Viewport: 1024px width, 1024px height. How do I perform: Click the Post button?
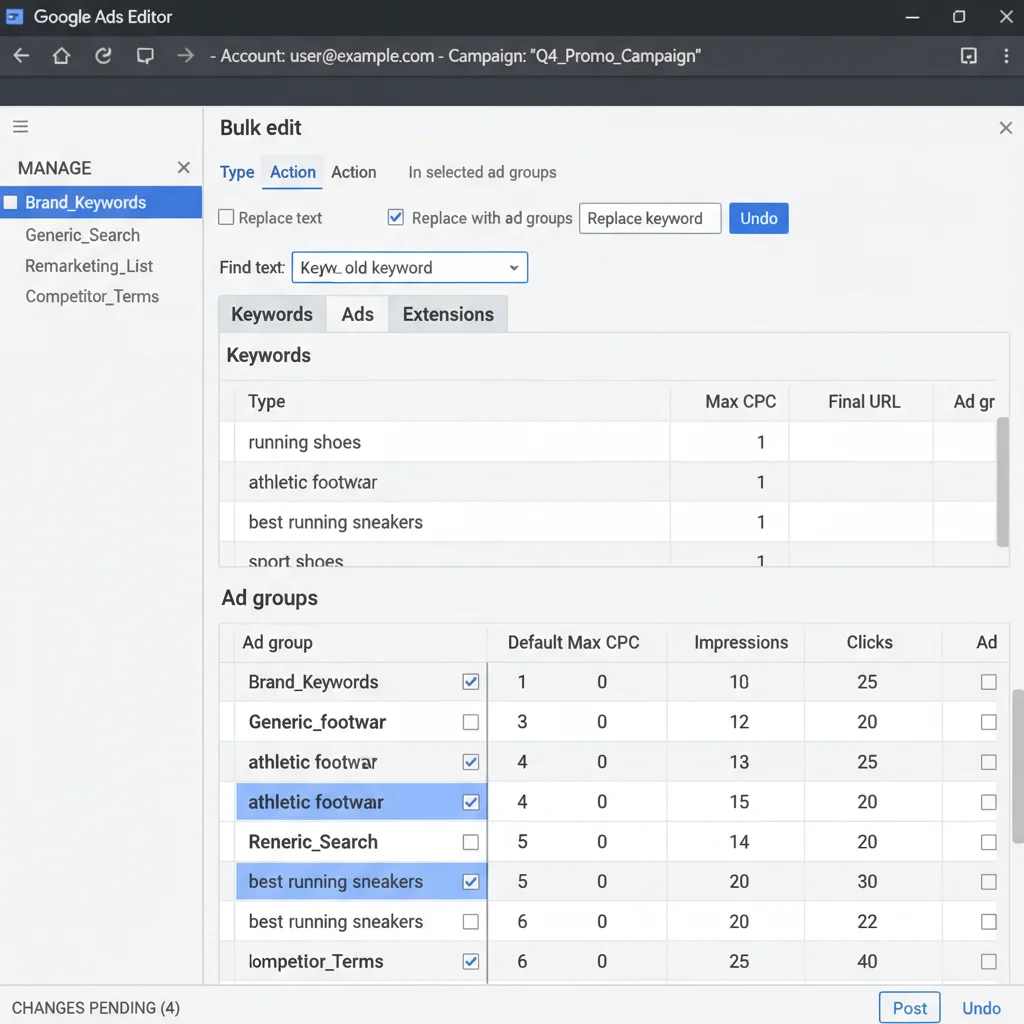coord(910,1008)
